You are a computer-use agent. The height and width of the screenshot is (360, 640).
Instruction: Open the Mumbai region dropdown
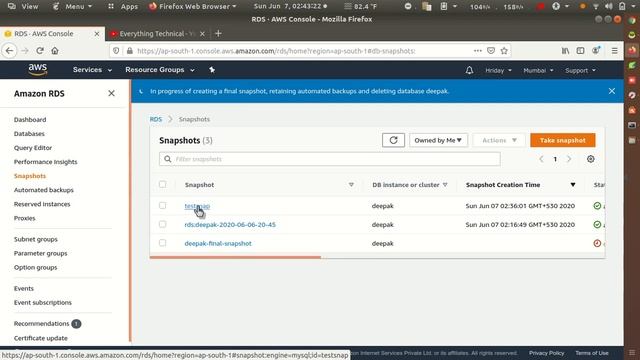[538, 70]
